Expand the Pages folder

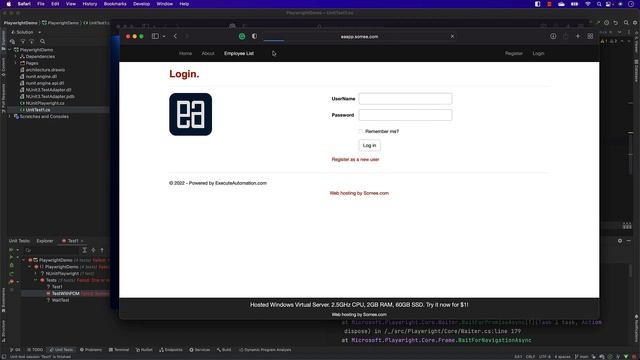click(x=16, y=63)
